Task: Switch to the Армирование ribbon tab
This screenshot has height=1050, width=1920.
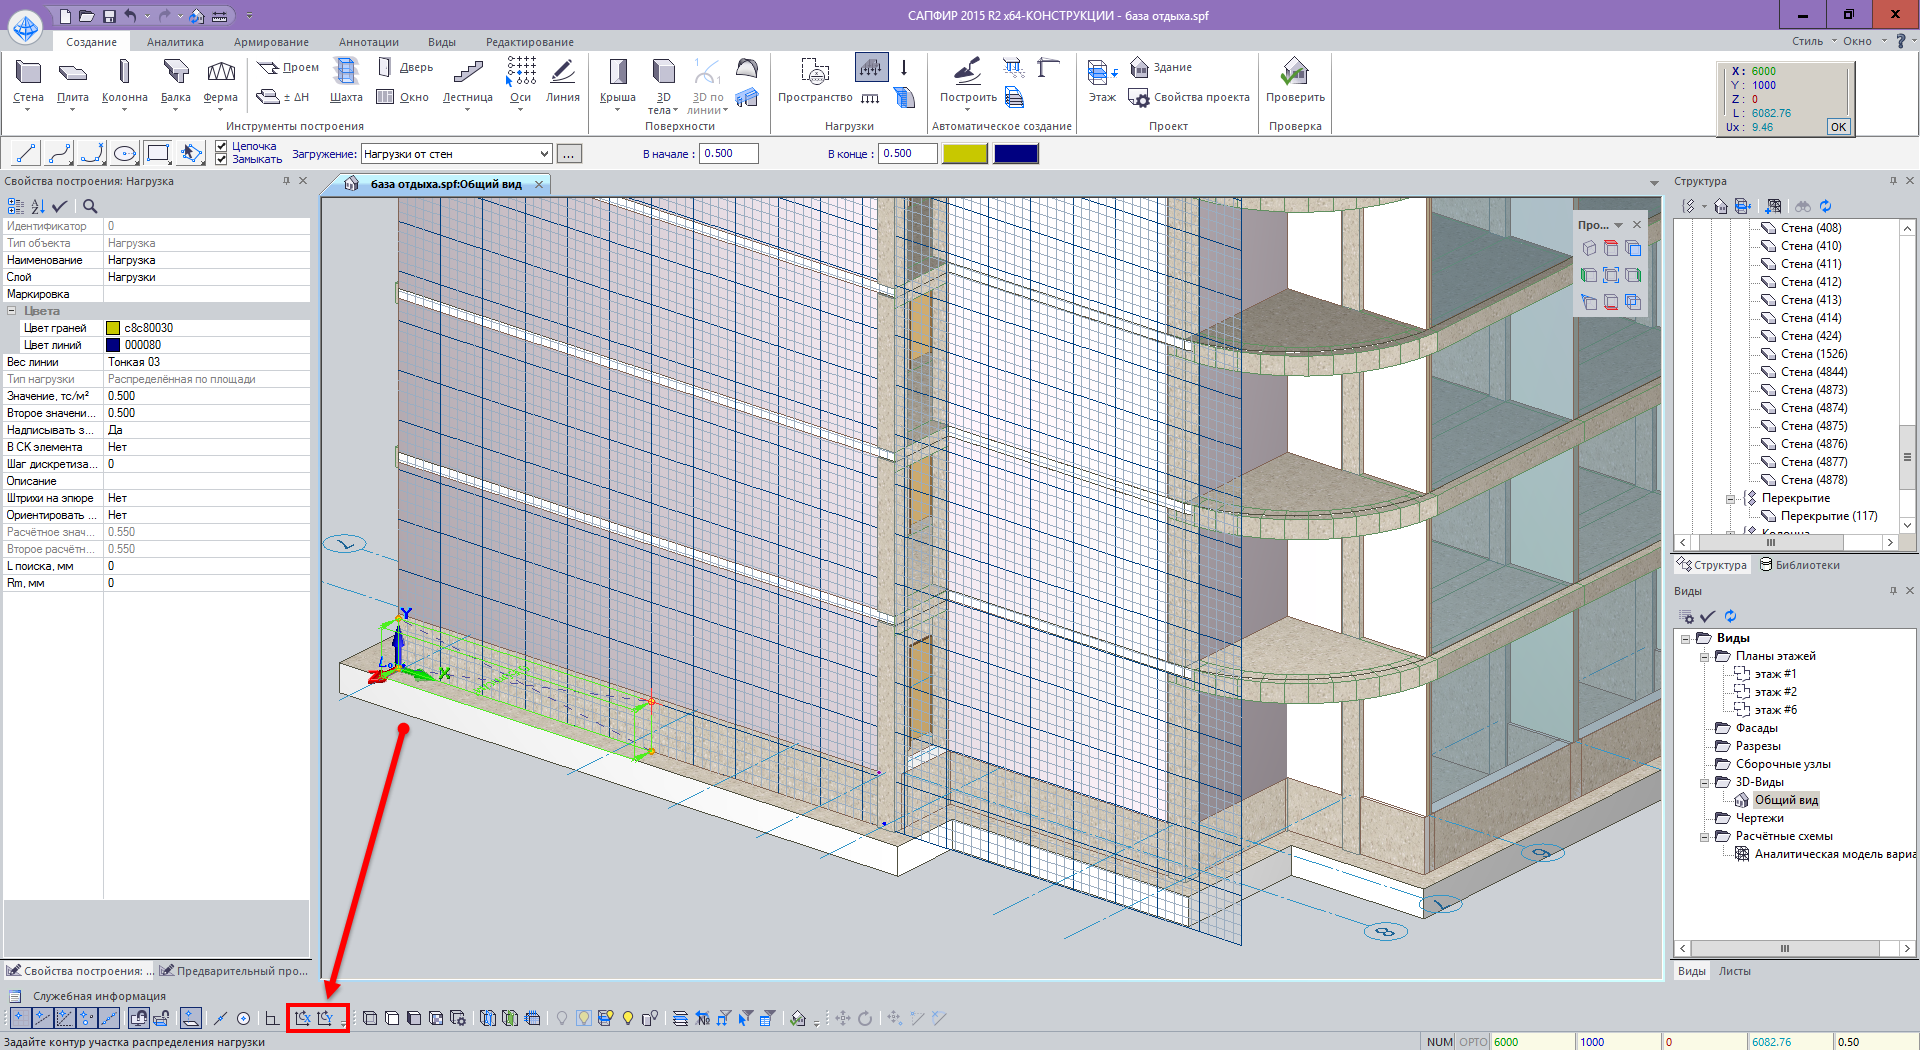Action: tap(271, 42)
